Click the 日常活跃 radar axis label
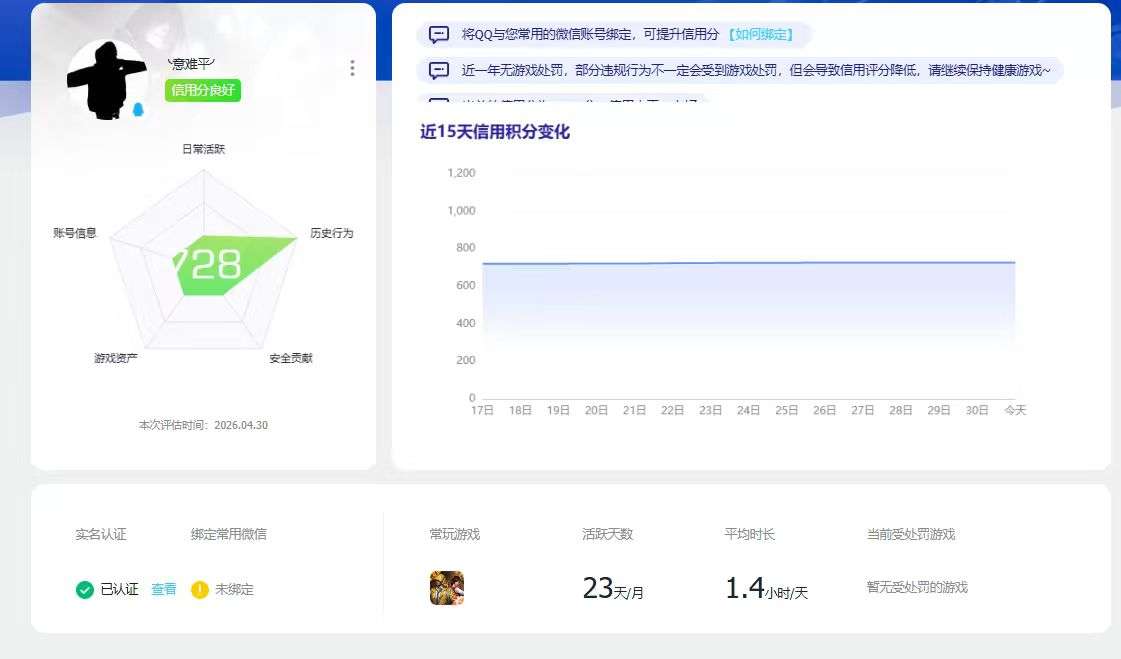The image size is (1121, 659). 203,149
